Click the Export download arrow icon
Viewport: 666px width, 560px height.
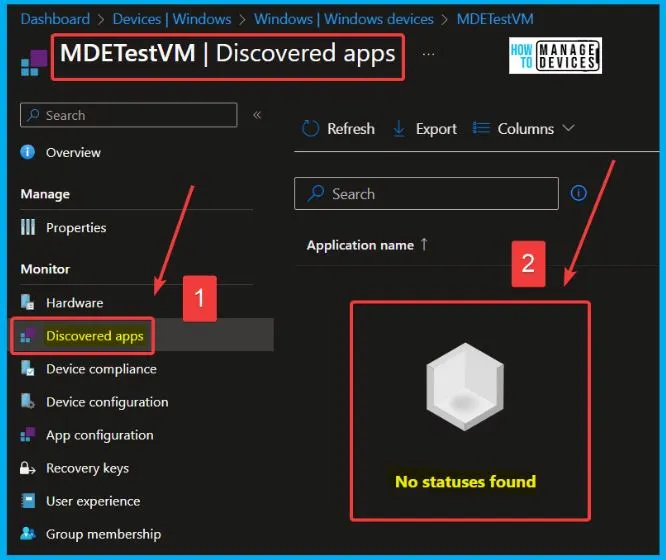(x=398, y=128)
